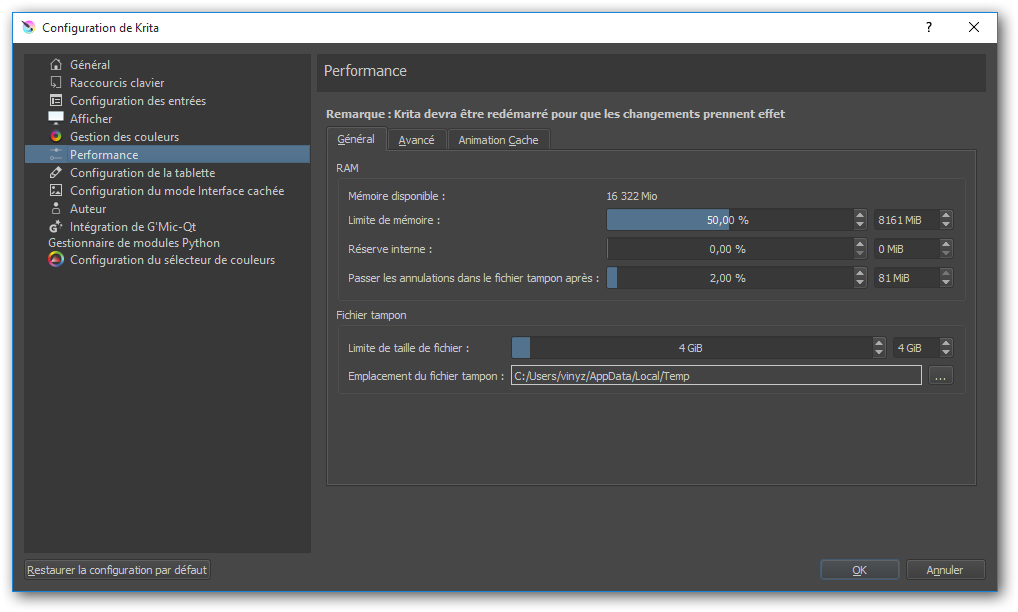Decrease the 4 GiB file size stepper

(946, 352)
